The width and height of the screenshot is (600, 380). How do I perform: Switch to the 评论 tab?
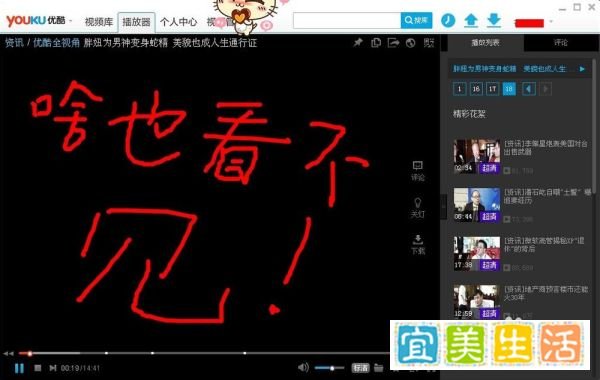(560, 42)
